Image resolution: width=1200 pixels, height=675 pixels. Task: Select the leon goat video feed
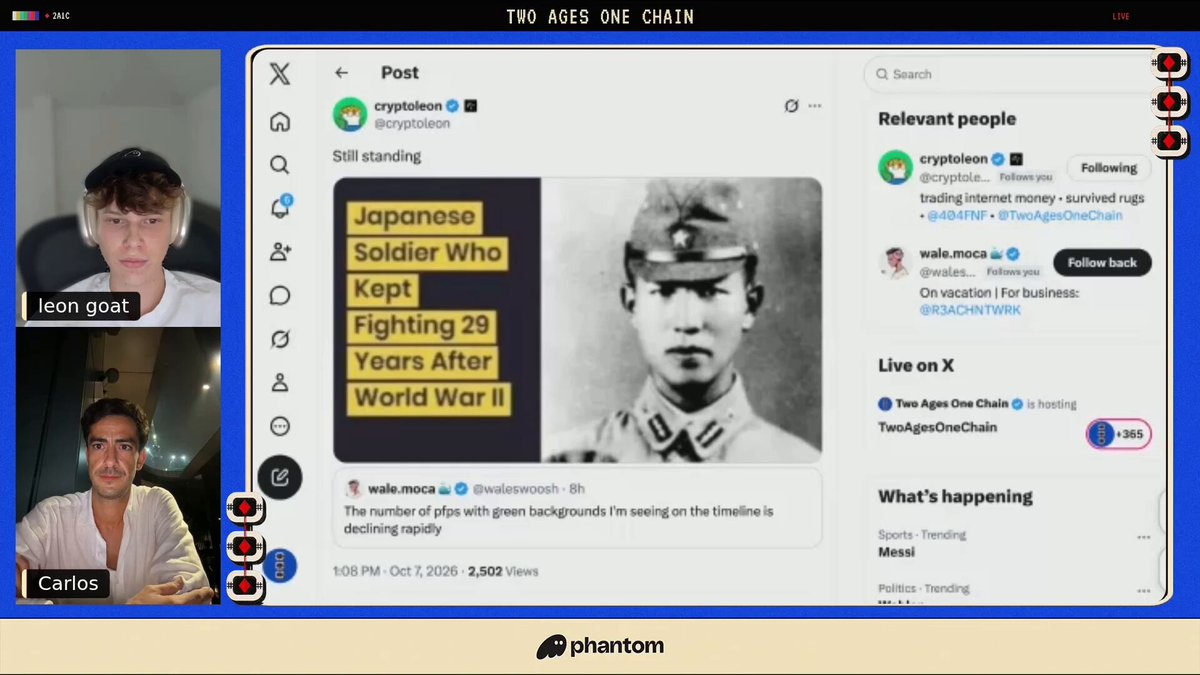pos(118,188)
